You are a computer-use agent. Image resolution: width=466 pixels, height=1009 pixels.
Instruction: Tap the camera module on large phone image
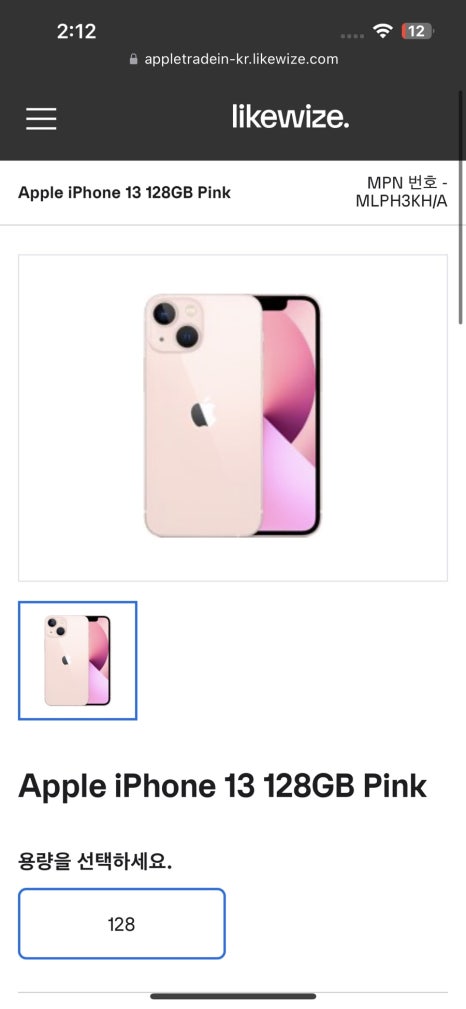click(x=175, y=324)
